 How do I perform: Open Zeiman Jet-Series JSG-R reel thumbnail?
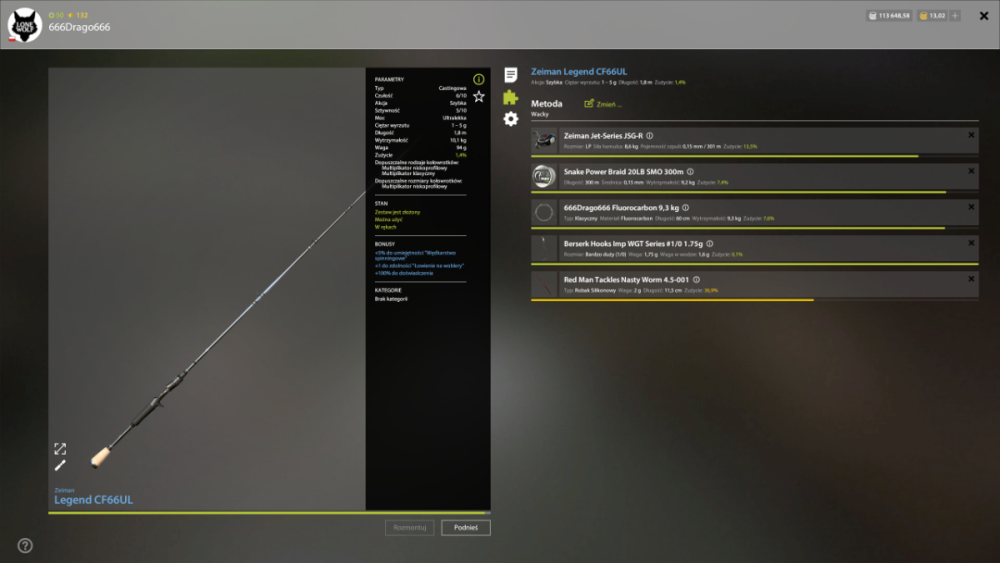point(544,140)
